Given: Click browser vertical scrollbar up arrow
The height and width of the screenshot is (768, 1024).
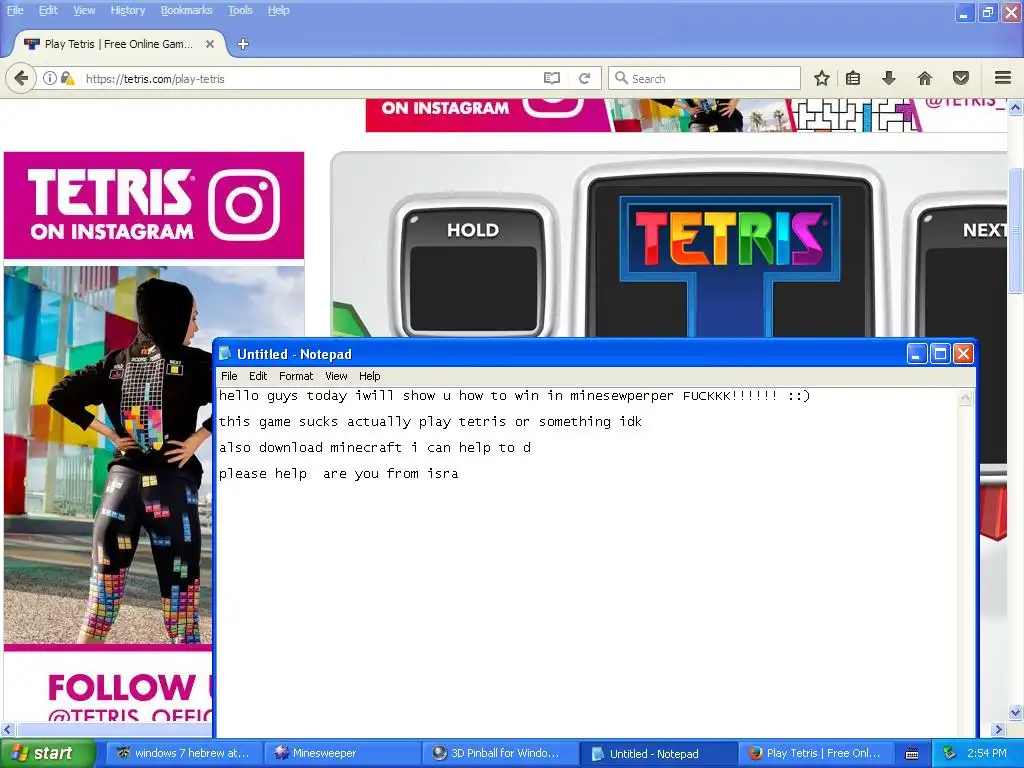Looking at the screenshot, I should click(1015, 106).
